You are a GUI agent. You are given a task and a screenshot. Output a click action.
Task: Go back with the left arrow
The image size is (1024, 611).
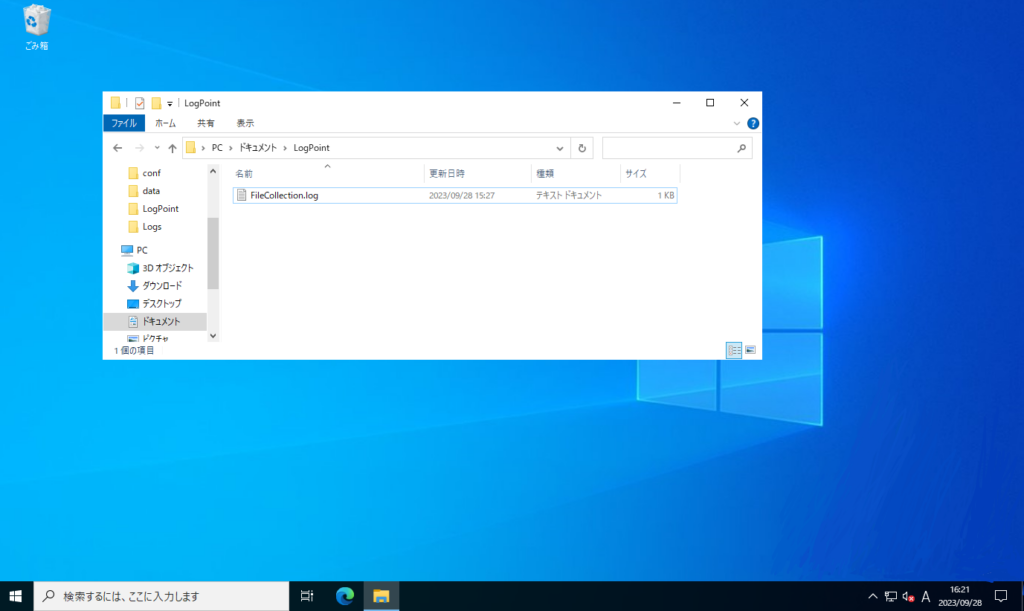click(x=118, y=148)
